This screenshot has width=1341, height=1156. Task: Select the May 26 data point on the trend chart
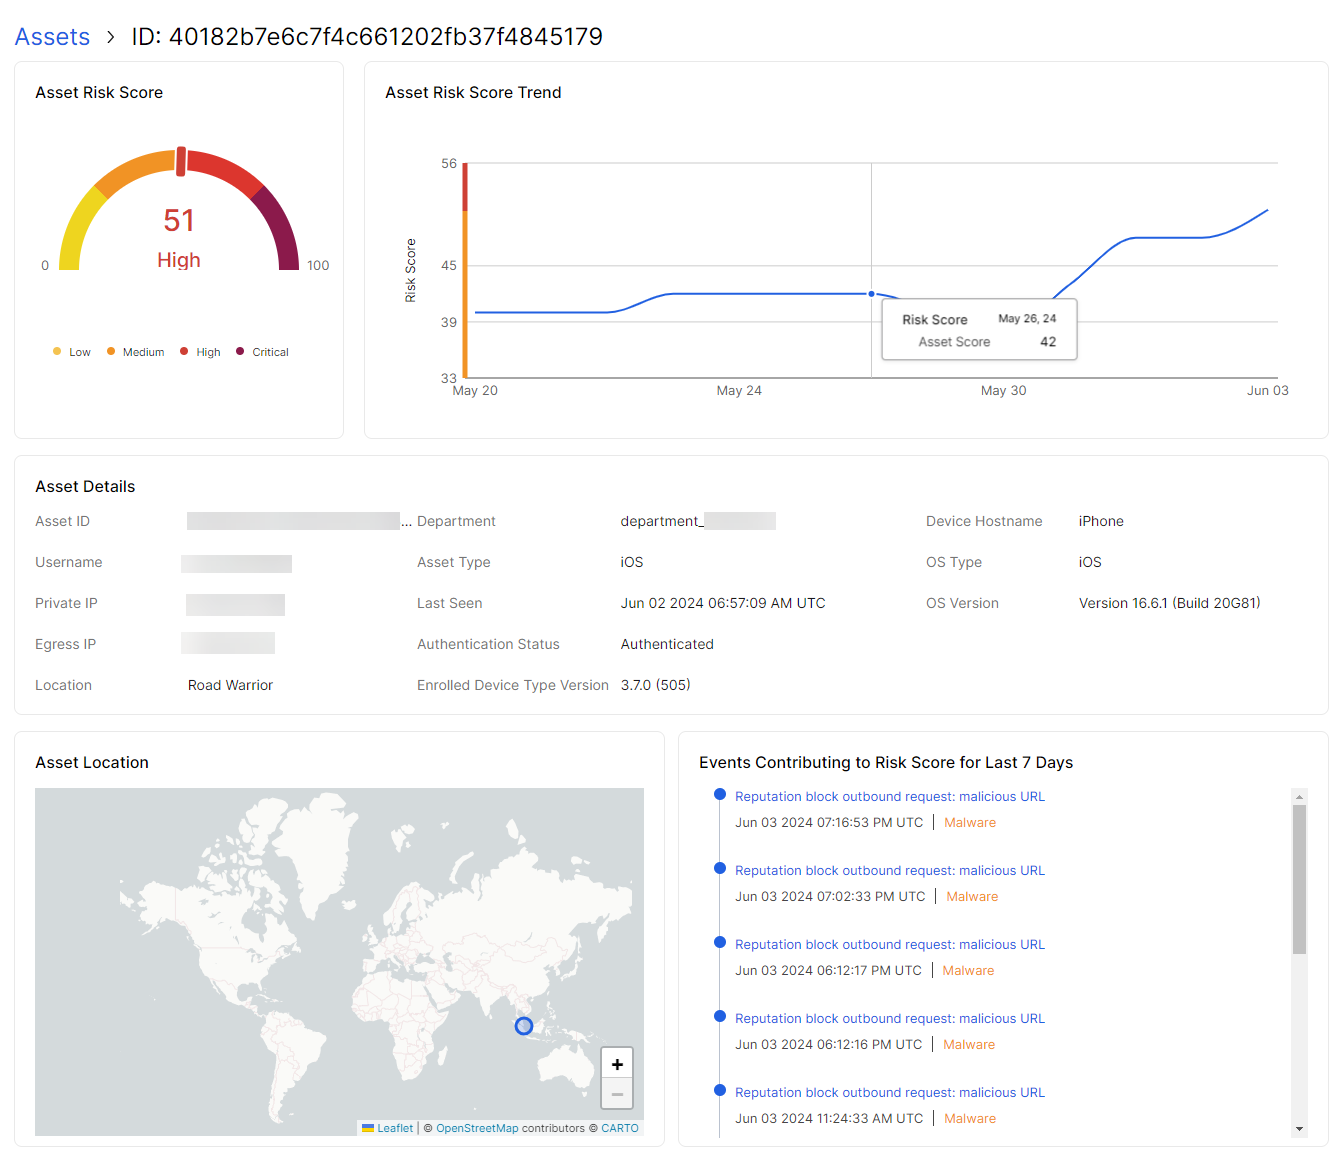click(x=871, y=294)
